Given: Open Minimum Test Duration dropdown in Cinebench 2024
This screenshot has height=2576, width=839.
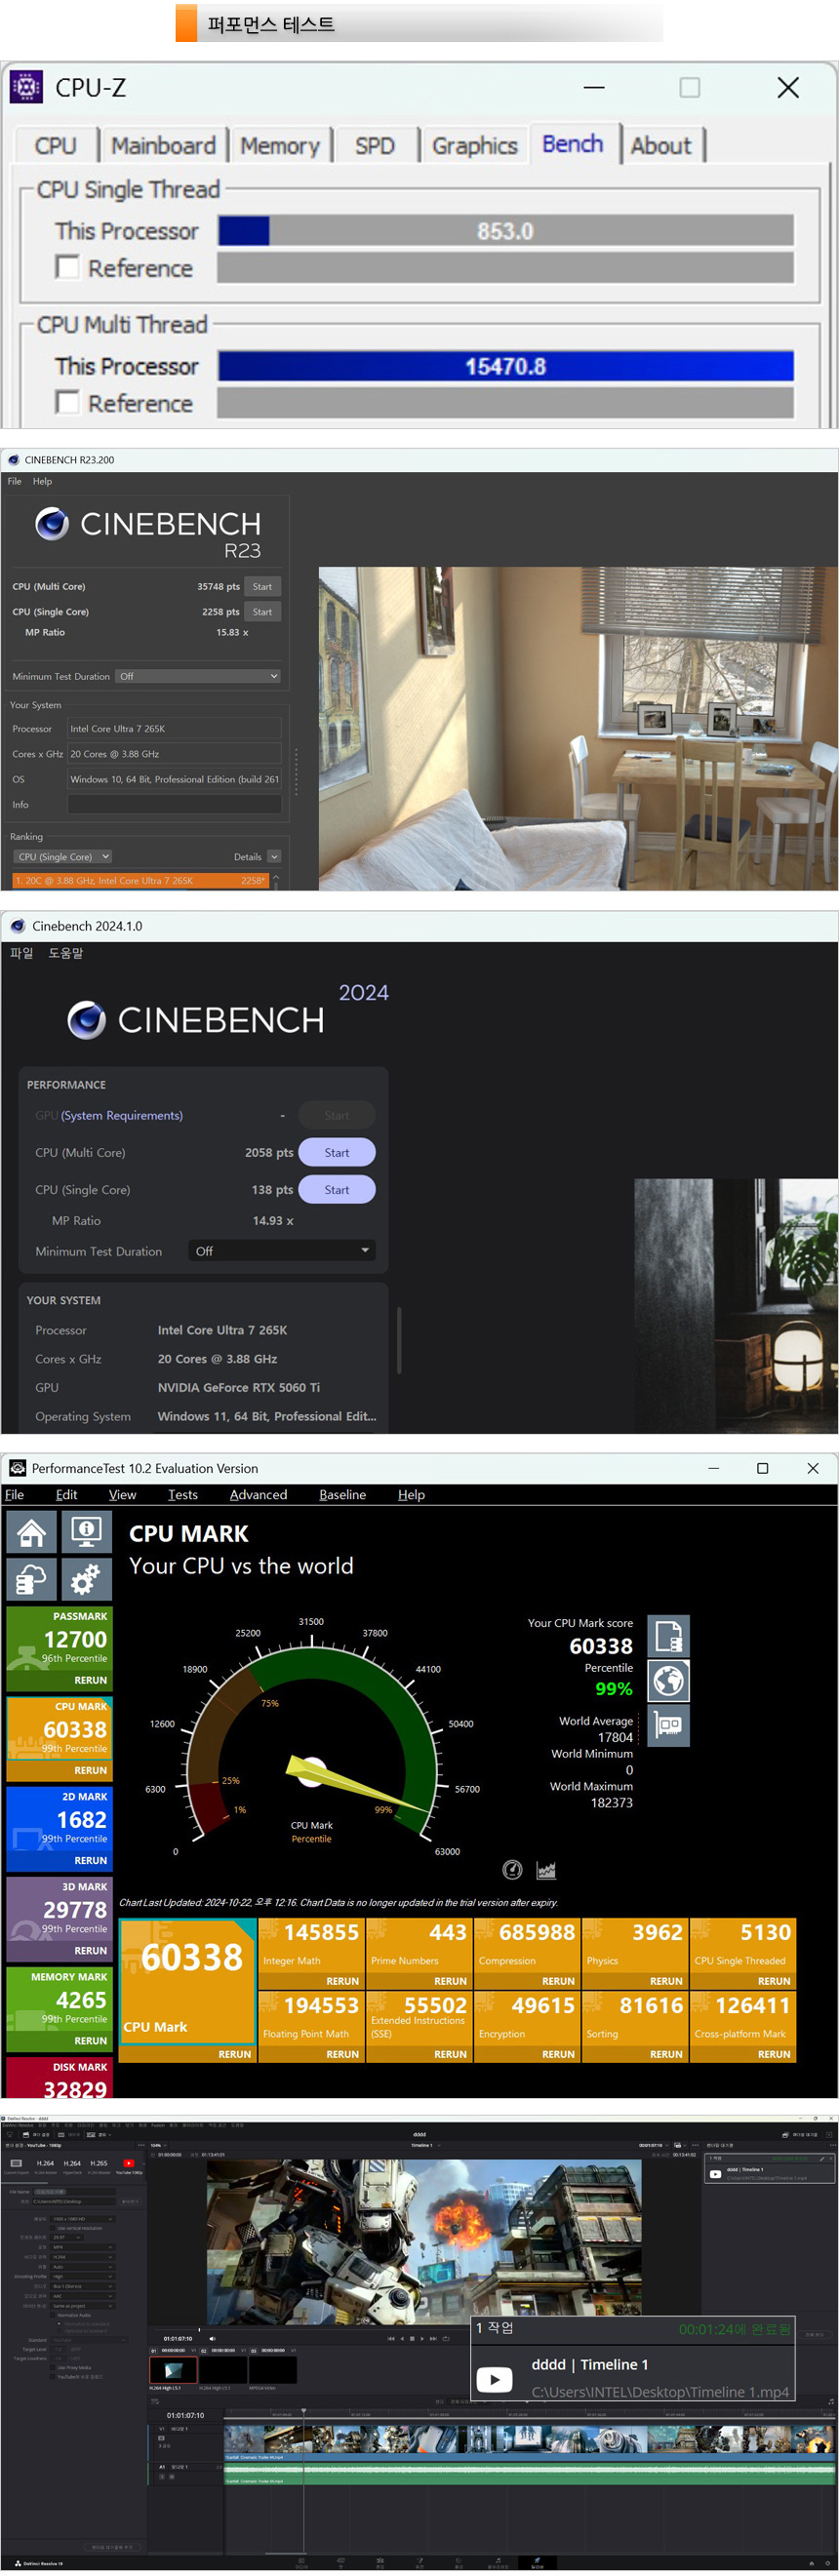Looking at the screenshot, I should tap(282, 1251).
